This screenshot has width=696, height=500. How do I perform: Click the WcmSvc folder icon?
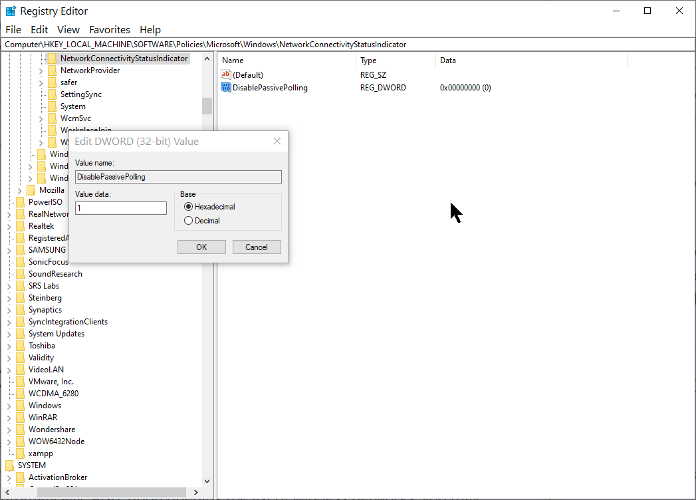pos(52,118)
